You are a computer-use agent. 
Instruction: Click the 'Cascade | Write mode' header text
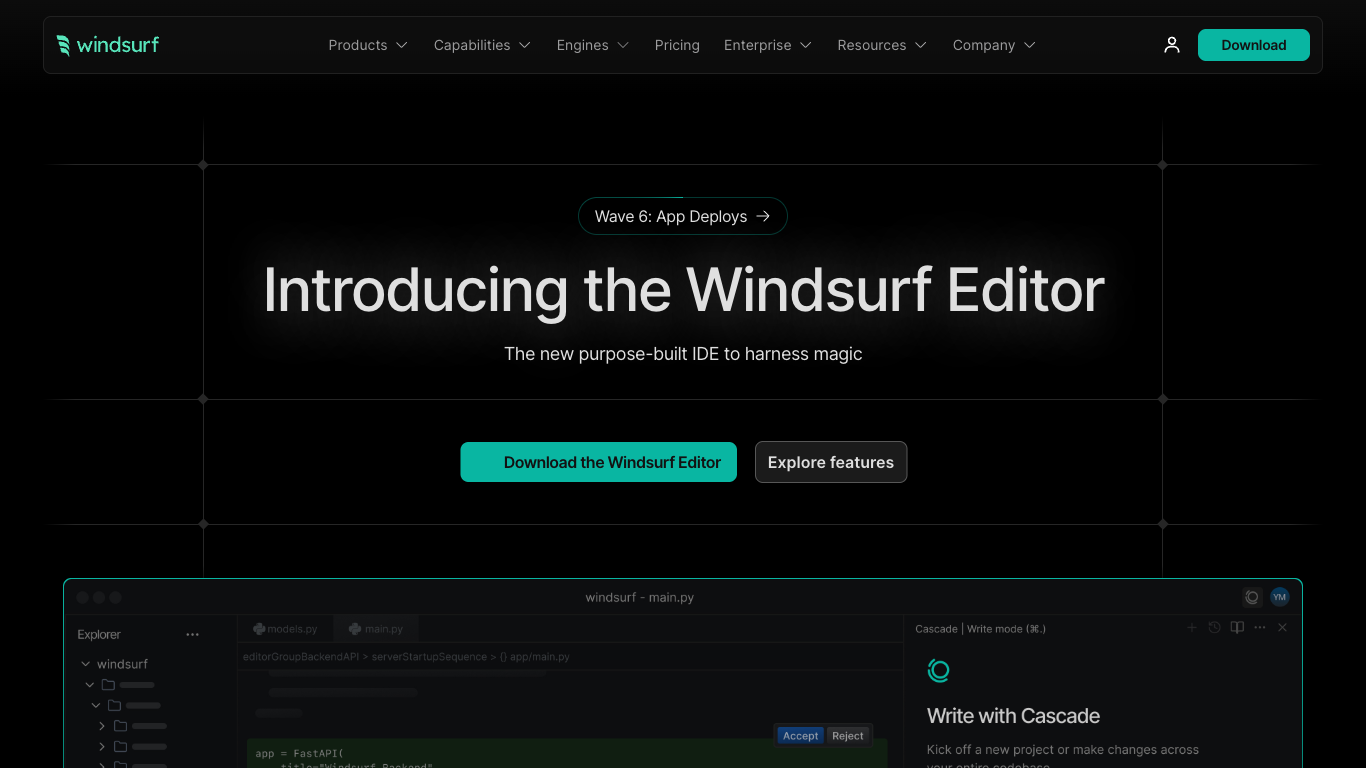pos(981,629)
